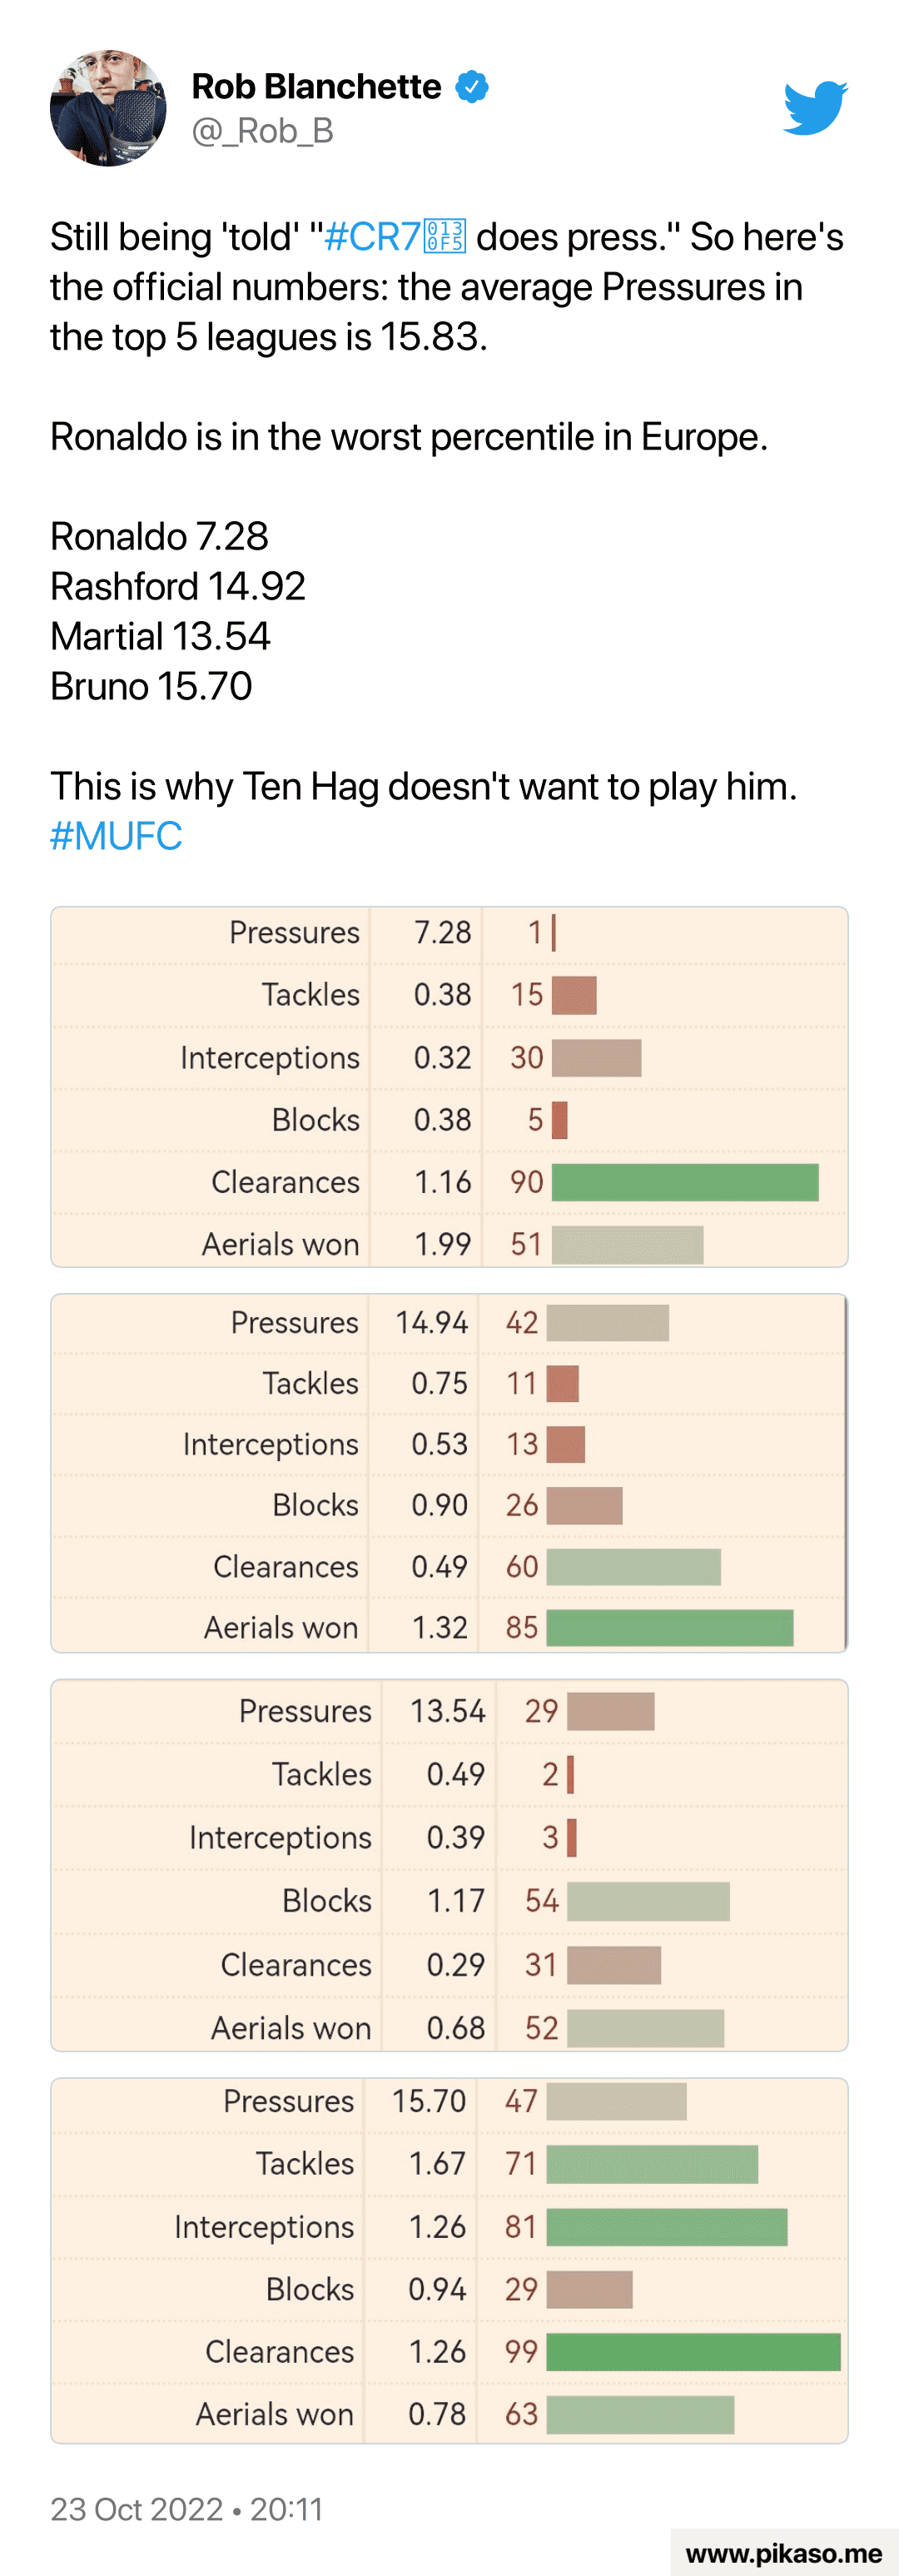Open the first stats table image

(x=449, y=1087)
